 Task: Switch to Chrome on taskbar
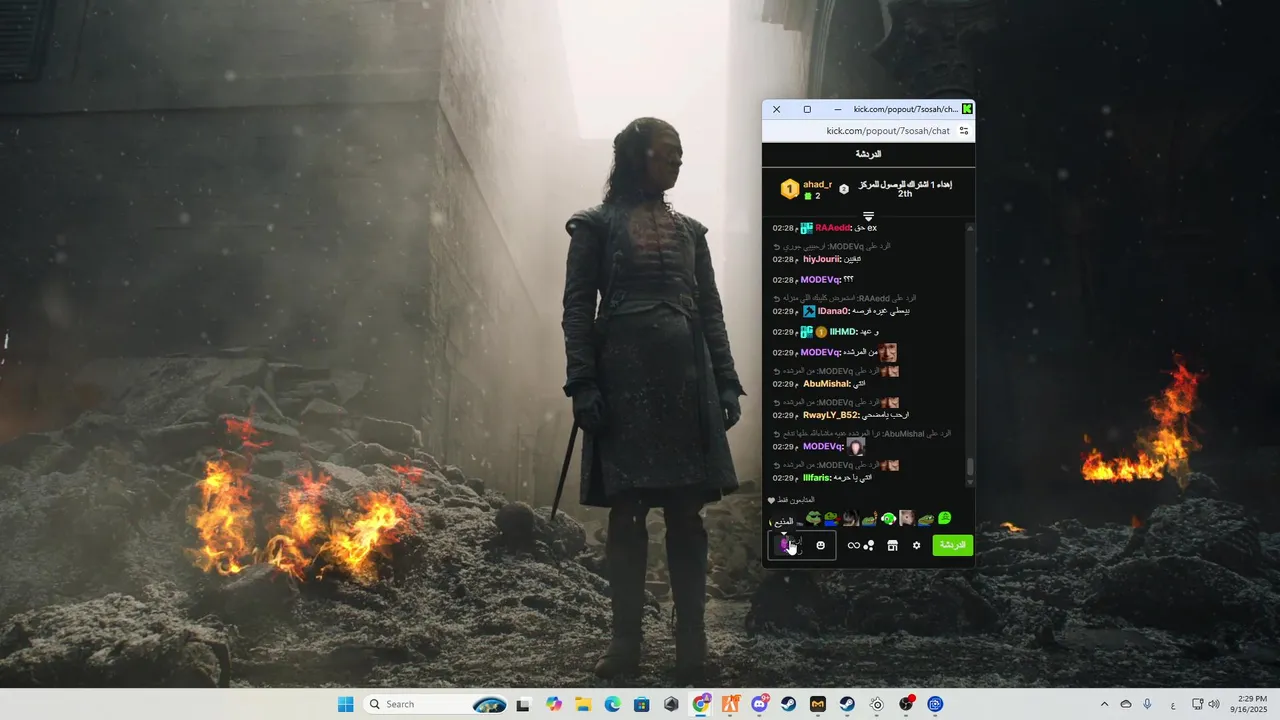point(701,704)
